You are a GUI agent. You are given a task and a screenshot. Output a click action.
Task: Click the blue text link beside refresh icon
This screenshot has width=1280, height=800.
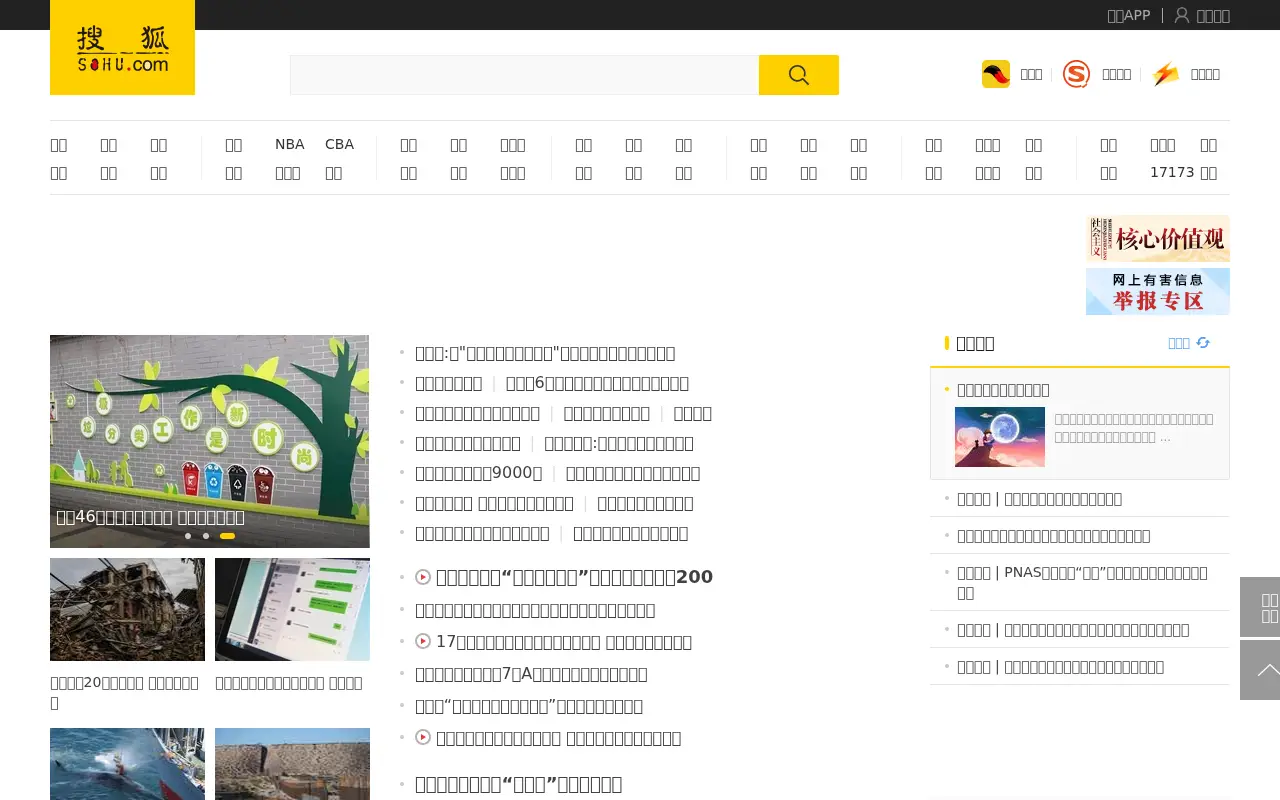(x=1179, y=343)
